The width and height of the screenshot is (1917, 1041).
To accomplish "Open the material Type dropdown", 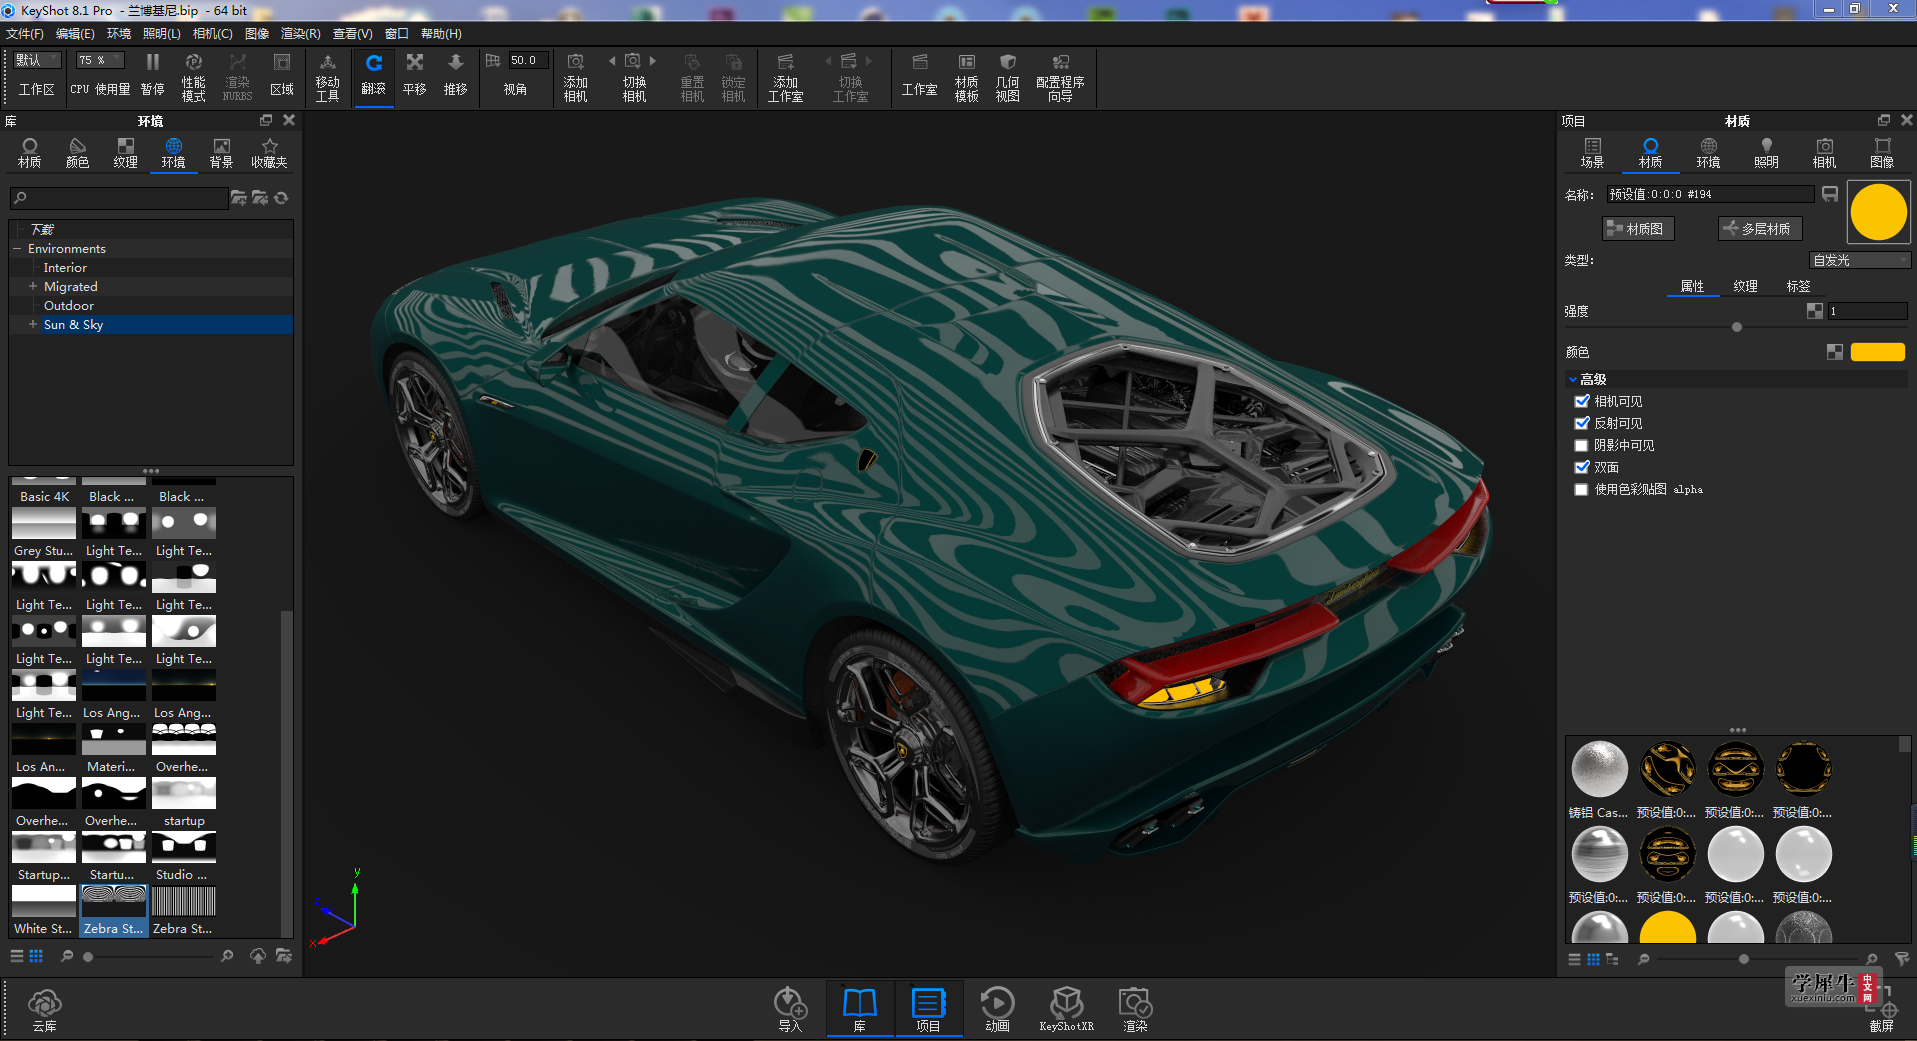I will pyautogui.click(x=1860, y=260).
